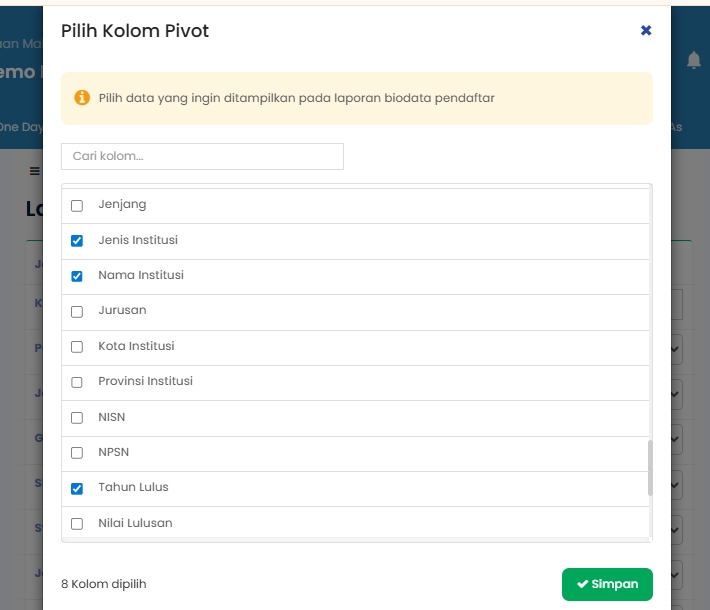Tick the Jurusan checkbox
The width and height of the screenshot is (710, 610).
77,312
